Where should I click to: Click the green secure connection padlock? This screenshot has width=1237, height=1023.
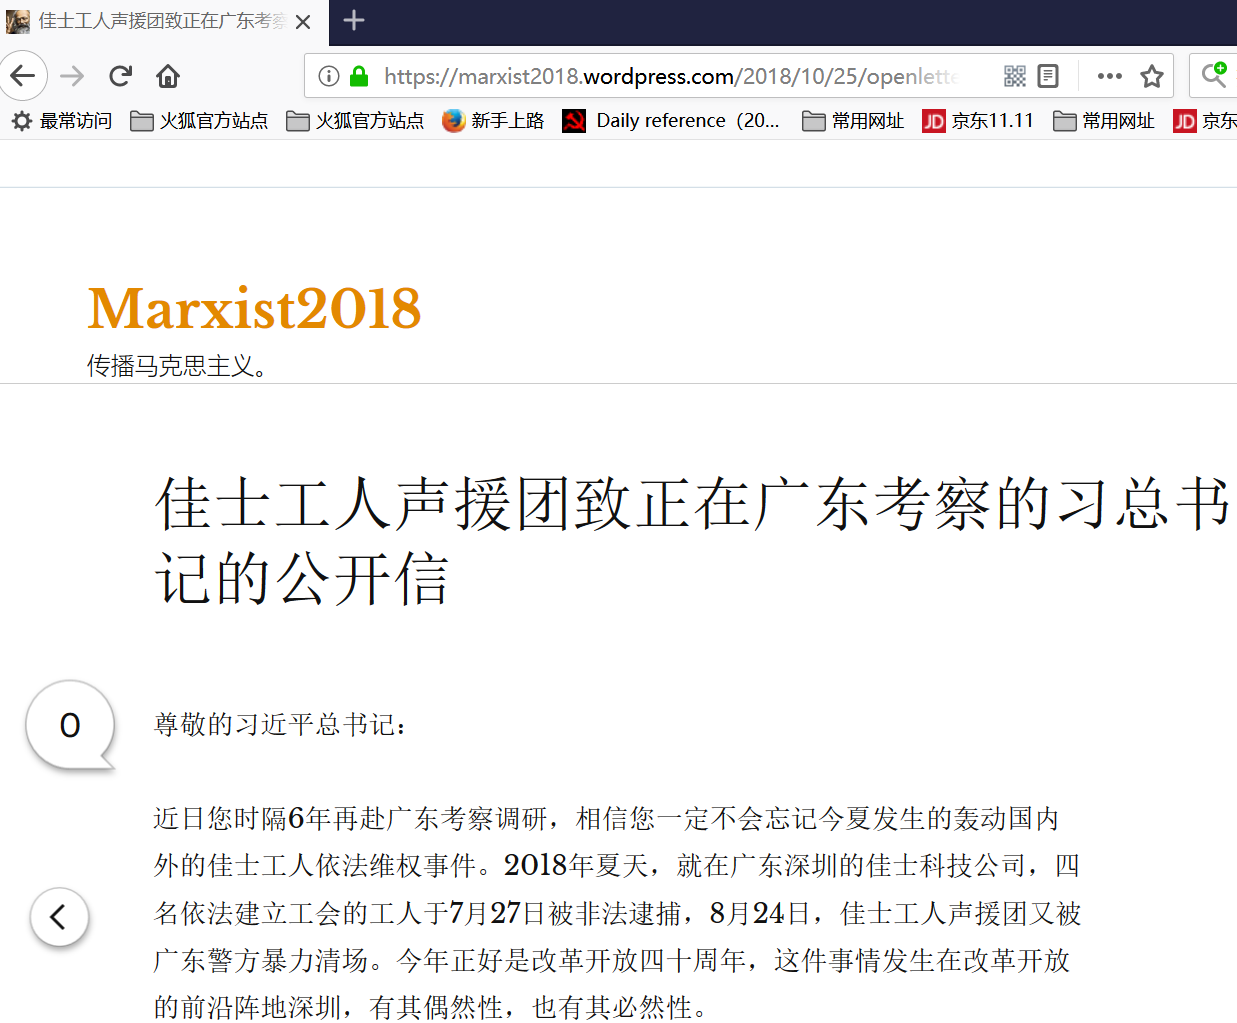coord(359,76)
